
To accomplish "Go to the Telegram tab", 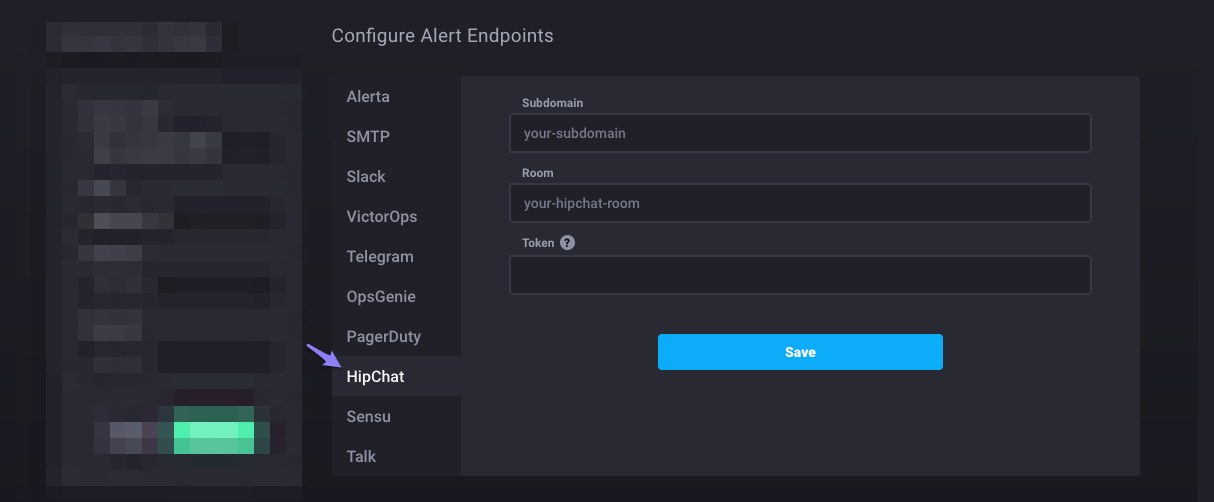I will point(380,257).
